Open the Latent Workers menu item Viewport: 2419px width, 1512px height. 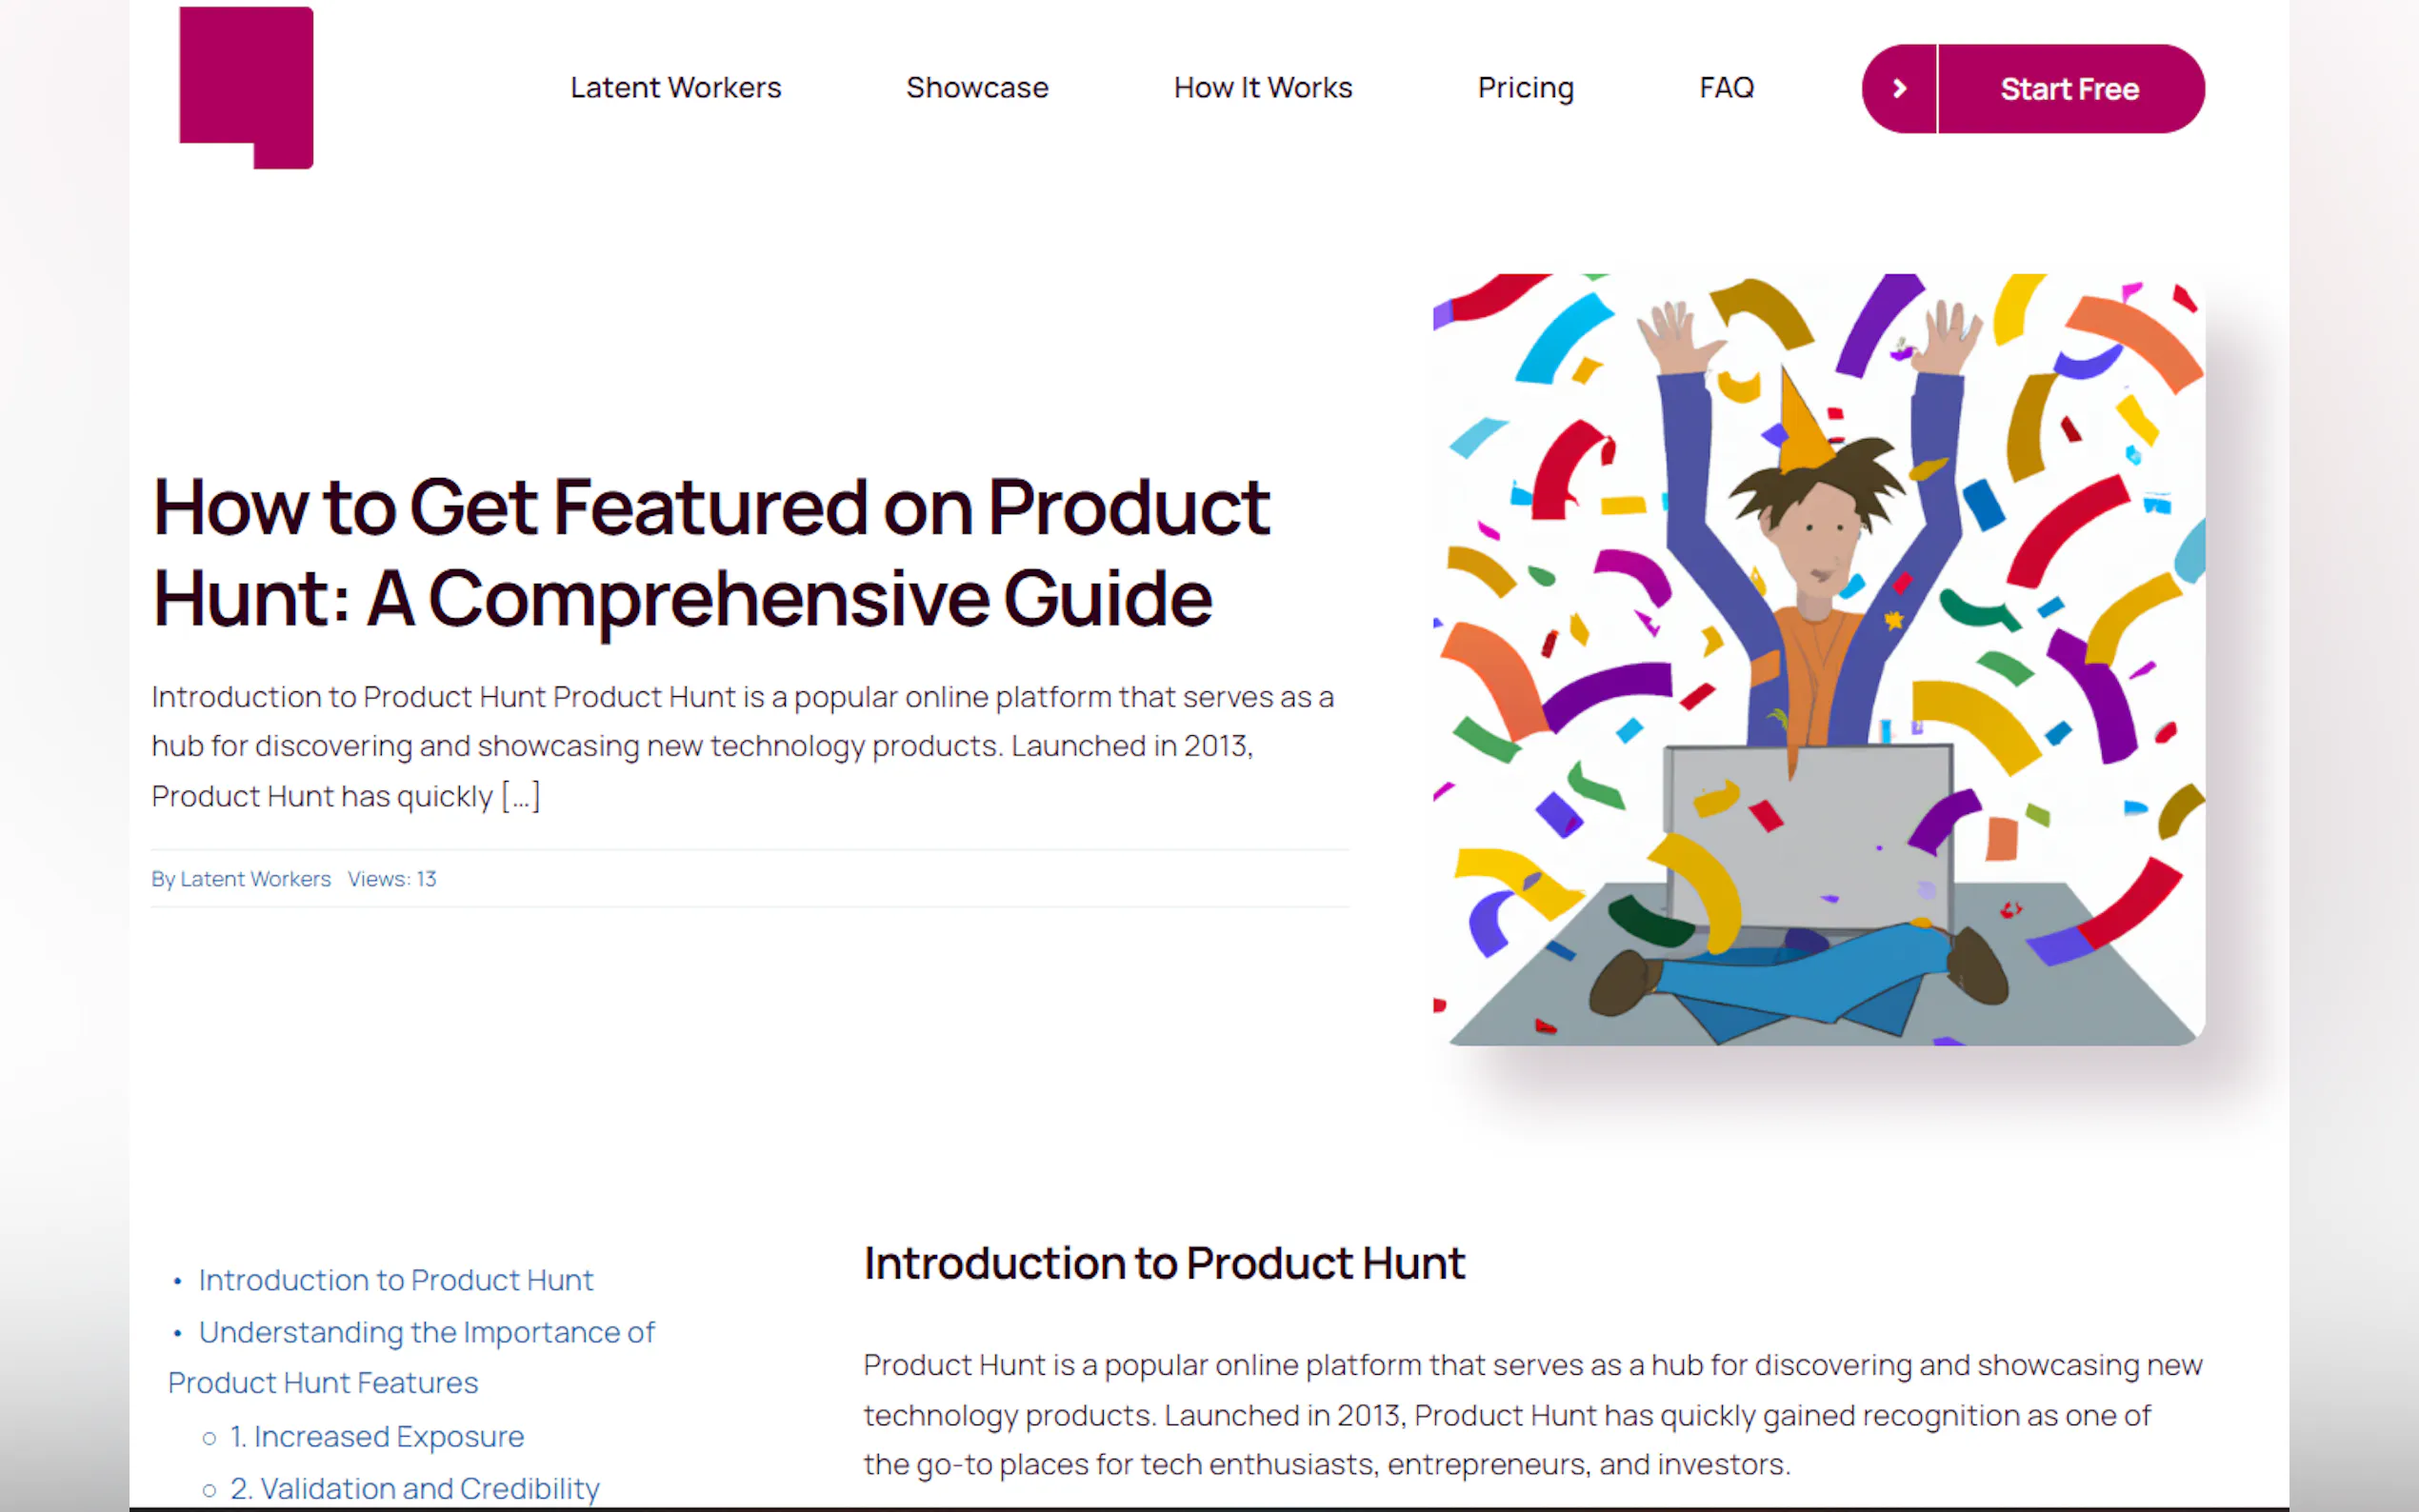(675, 88)
